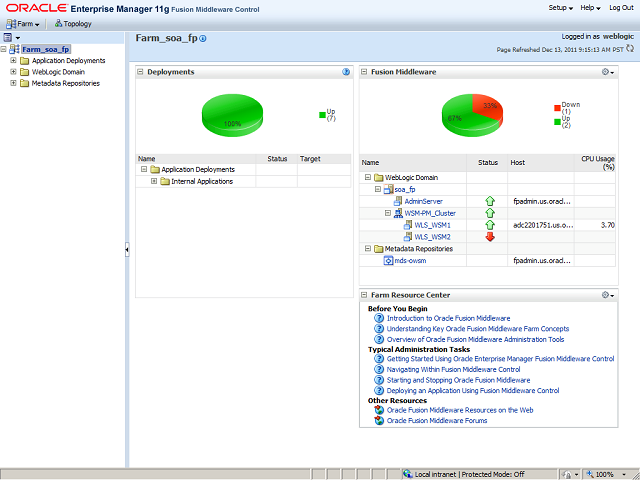640x480 pixels.
Task: Click the mds-owsm repository icon
Action: point(387,260)
